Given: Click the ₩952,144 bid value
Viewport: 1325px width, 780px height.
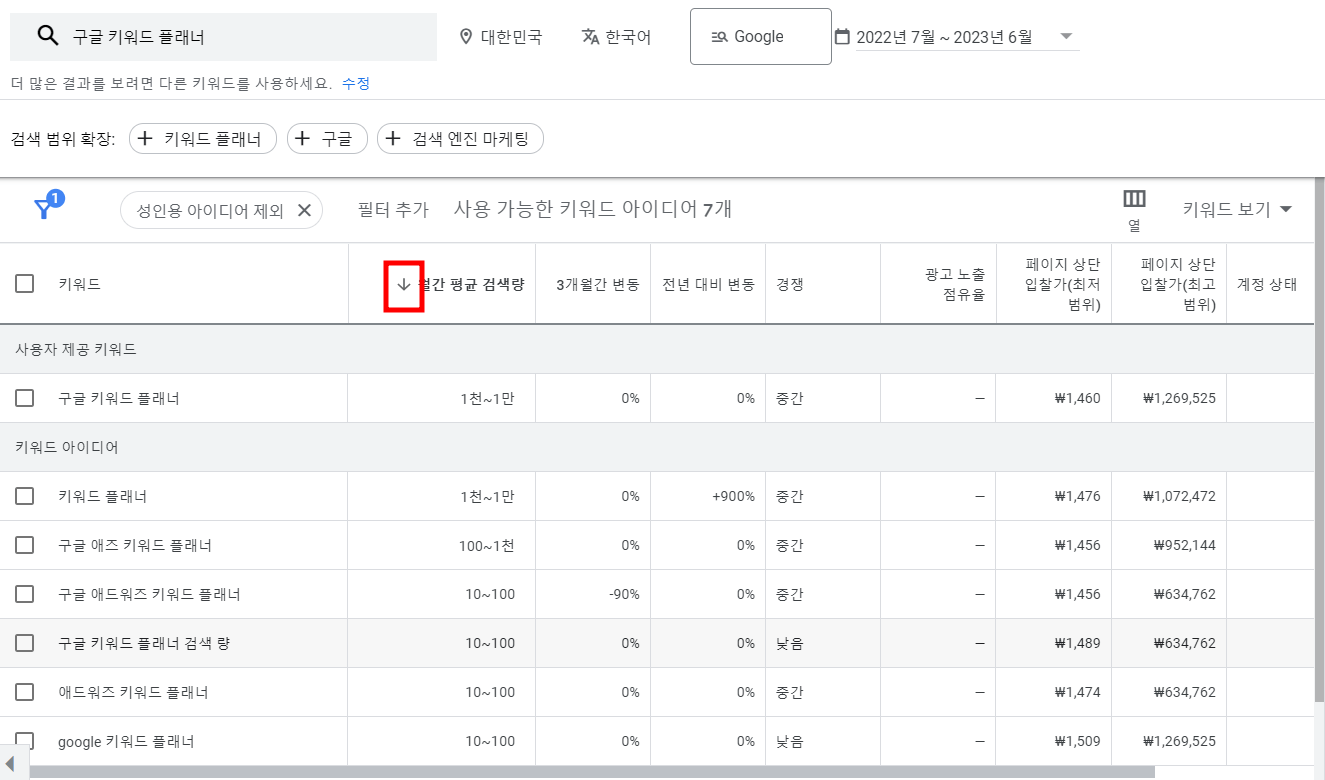Looking at the screenshot, I should [1184, 545].
